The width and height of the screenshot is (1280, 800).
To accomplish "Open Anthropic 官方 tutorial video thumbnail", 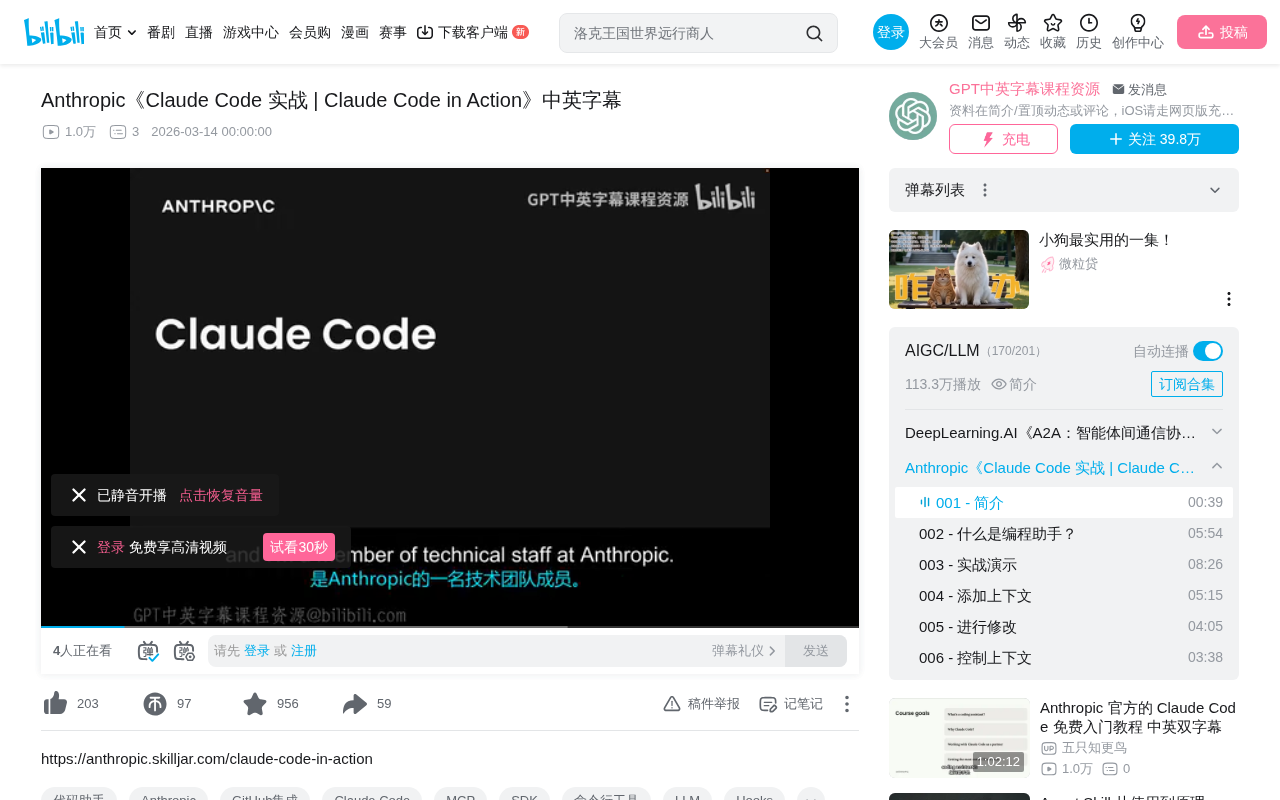I will click(959, 738).
